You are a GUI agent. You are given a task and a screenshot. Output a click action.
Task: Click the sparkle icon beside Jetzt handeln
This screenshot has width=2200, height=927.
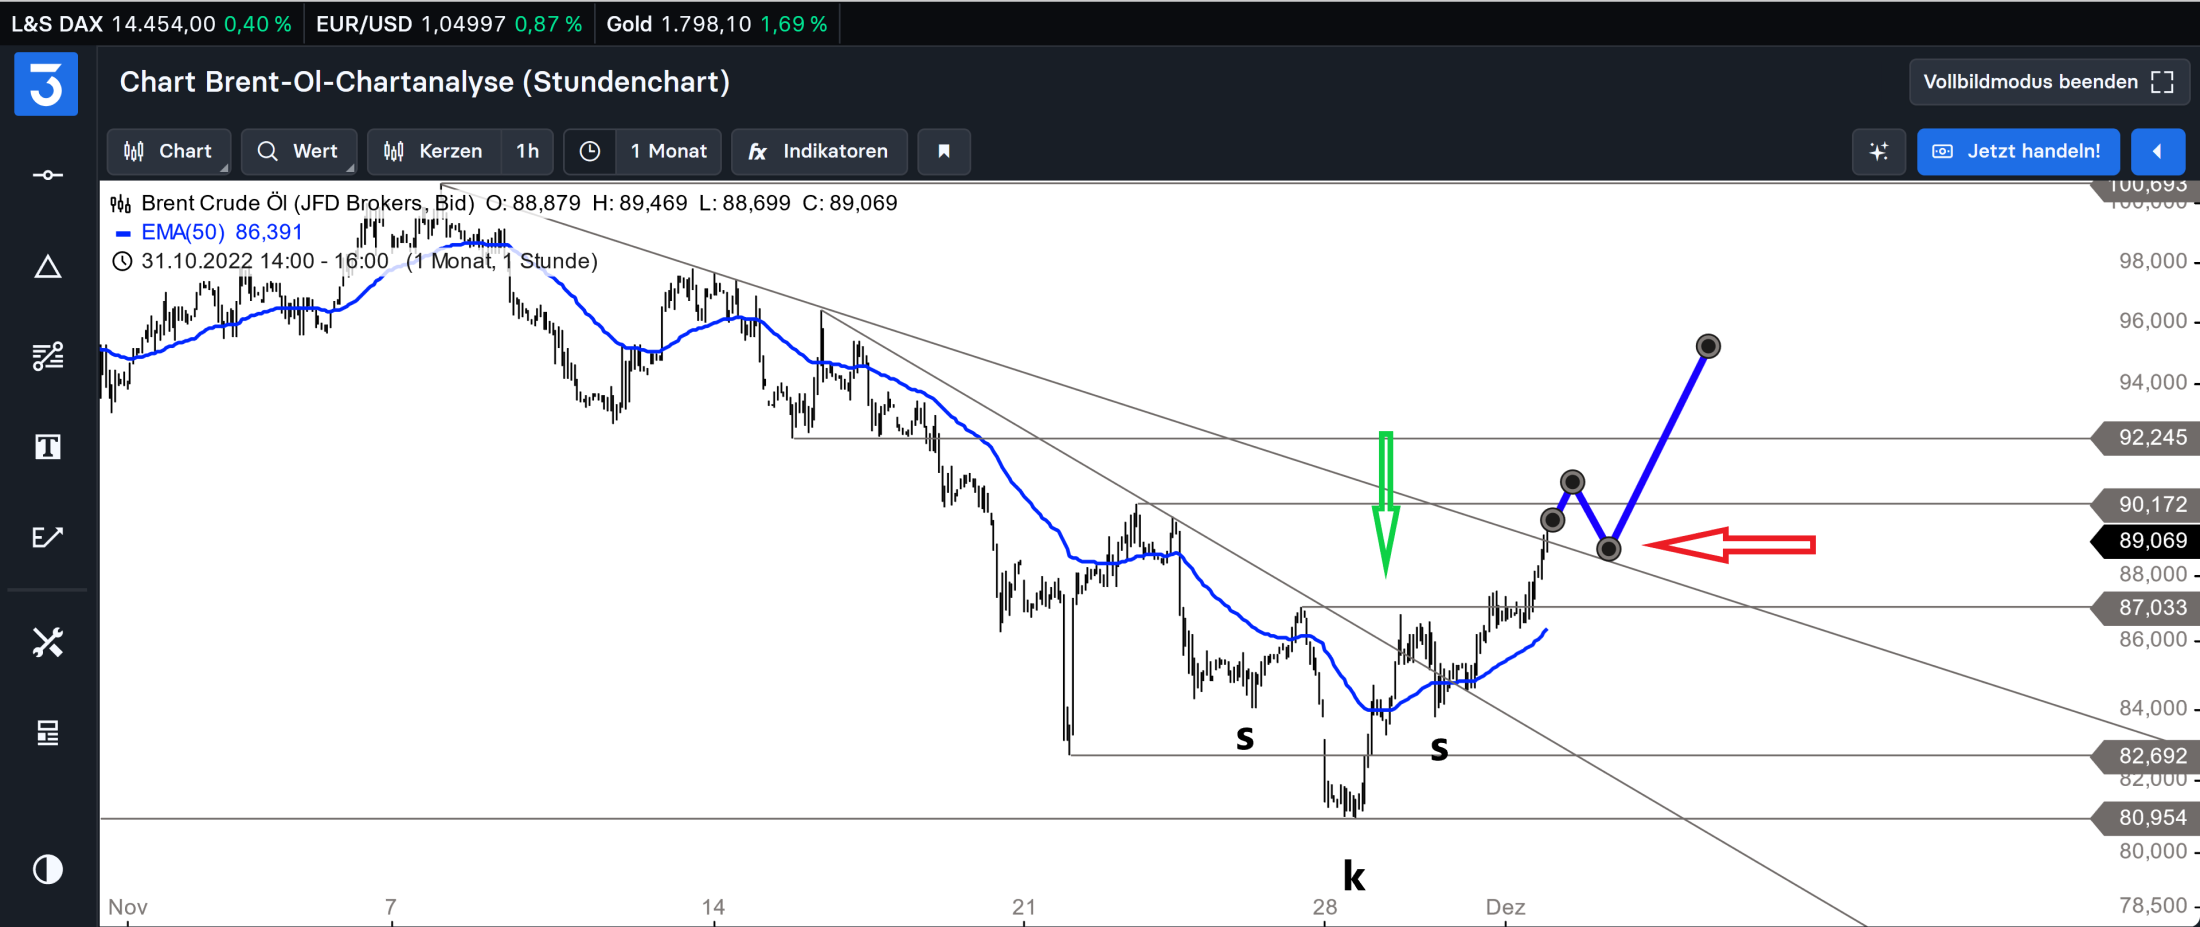[x=1879, y=151]
